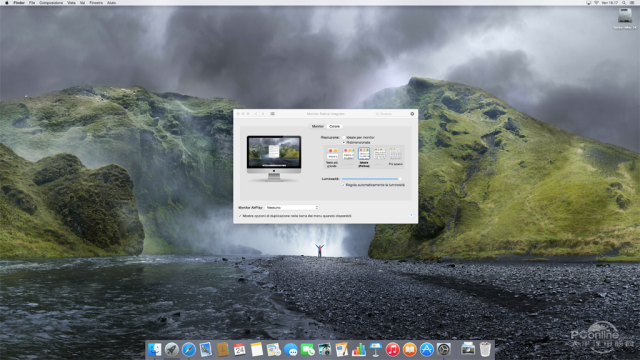640x360 pixels.
Task: Open iBooks orange icon in dock
Action: pyautogui.click(x=409, y=349)
